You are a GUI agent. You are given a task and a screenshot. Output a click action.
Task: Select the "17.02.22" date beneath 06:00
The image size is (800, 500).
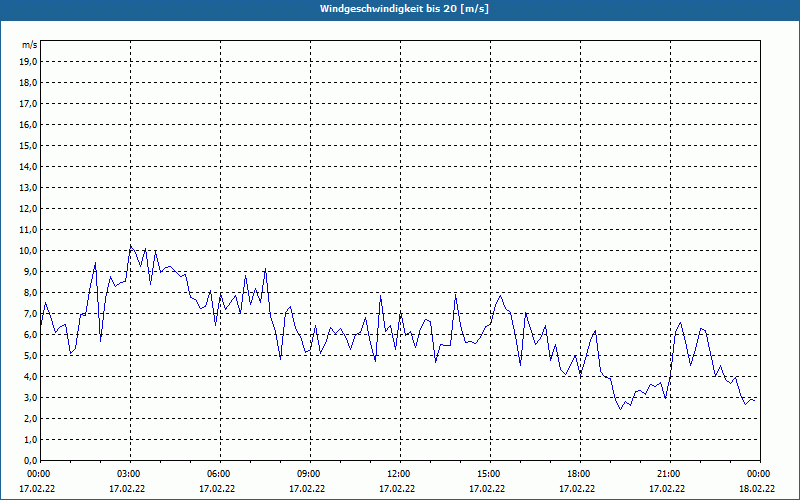217,489
